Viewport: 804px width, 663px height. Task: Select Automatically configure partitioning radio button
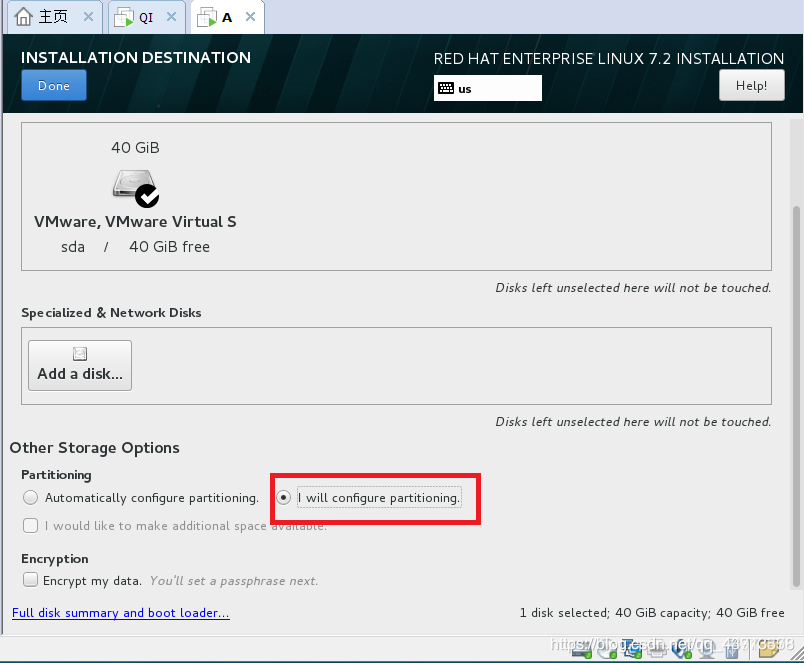click(30, 497)
